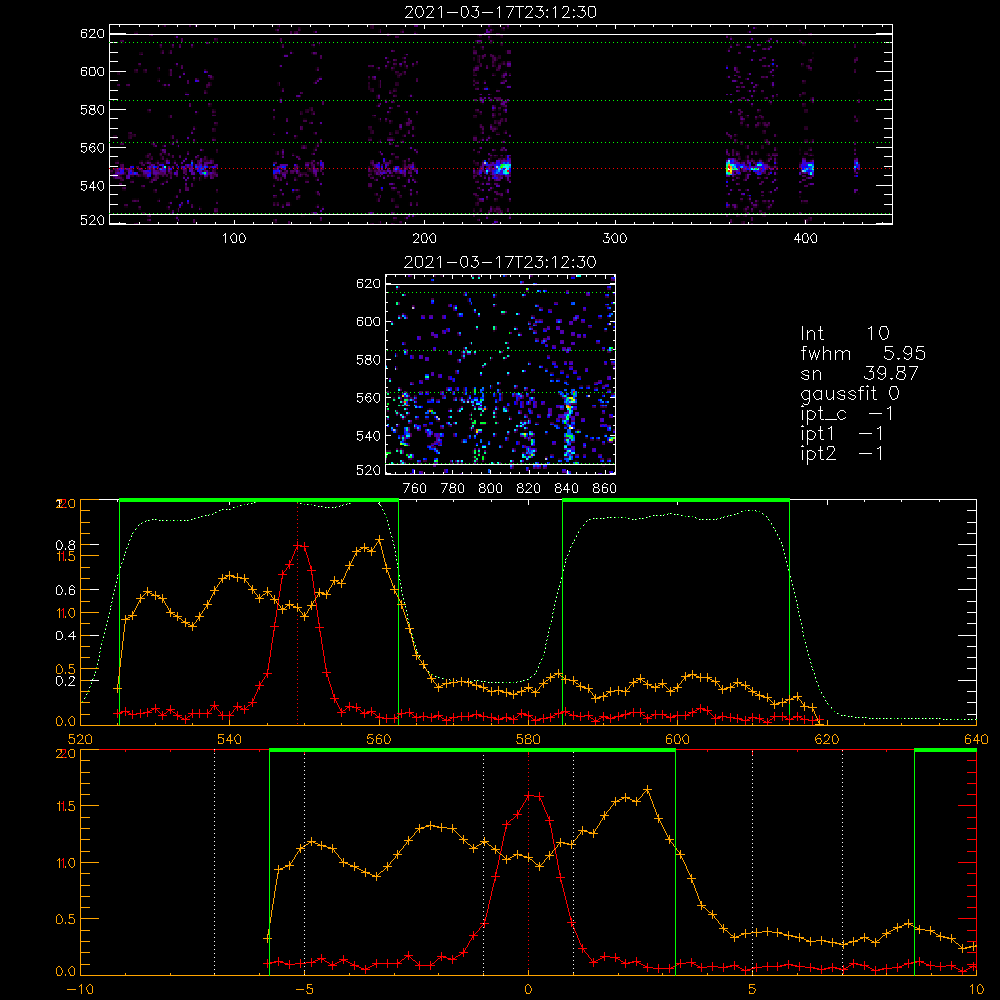The width and height of the screenshot is (1000, 1000).
Task: Click the orange curve maximum in bottom plot
Action: pos(648,790)
